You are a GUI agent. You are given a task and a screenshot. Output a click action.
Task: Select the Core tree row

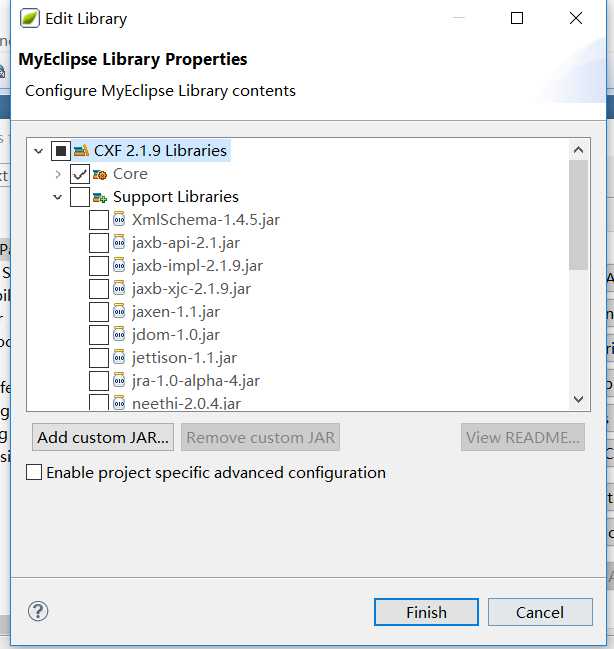click(x=130, y=174)
